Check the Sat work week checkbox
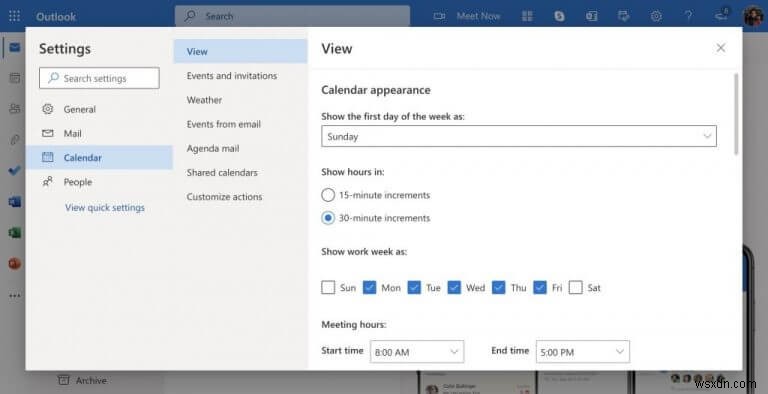The image size is (768, 394). [576, 287]
